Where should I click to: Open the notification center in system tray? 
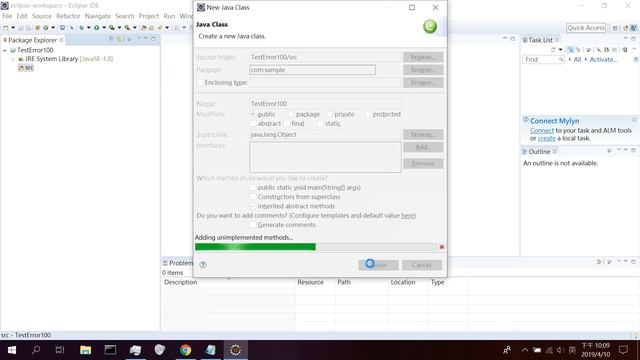(x=623, y=350)
